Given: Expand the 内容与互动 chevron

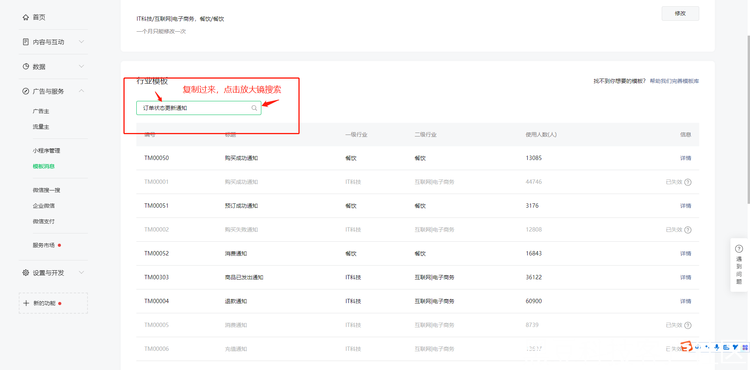Looking at the screenshot, I should coord(81,42).
